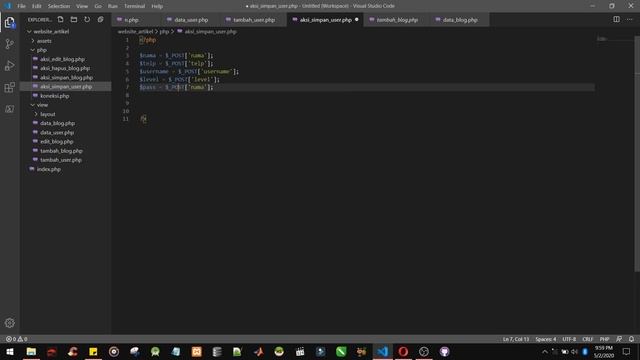Show hidden system tray icons
This screenshot has height=360, width=640.
coord(544,351)
